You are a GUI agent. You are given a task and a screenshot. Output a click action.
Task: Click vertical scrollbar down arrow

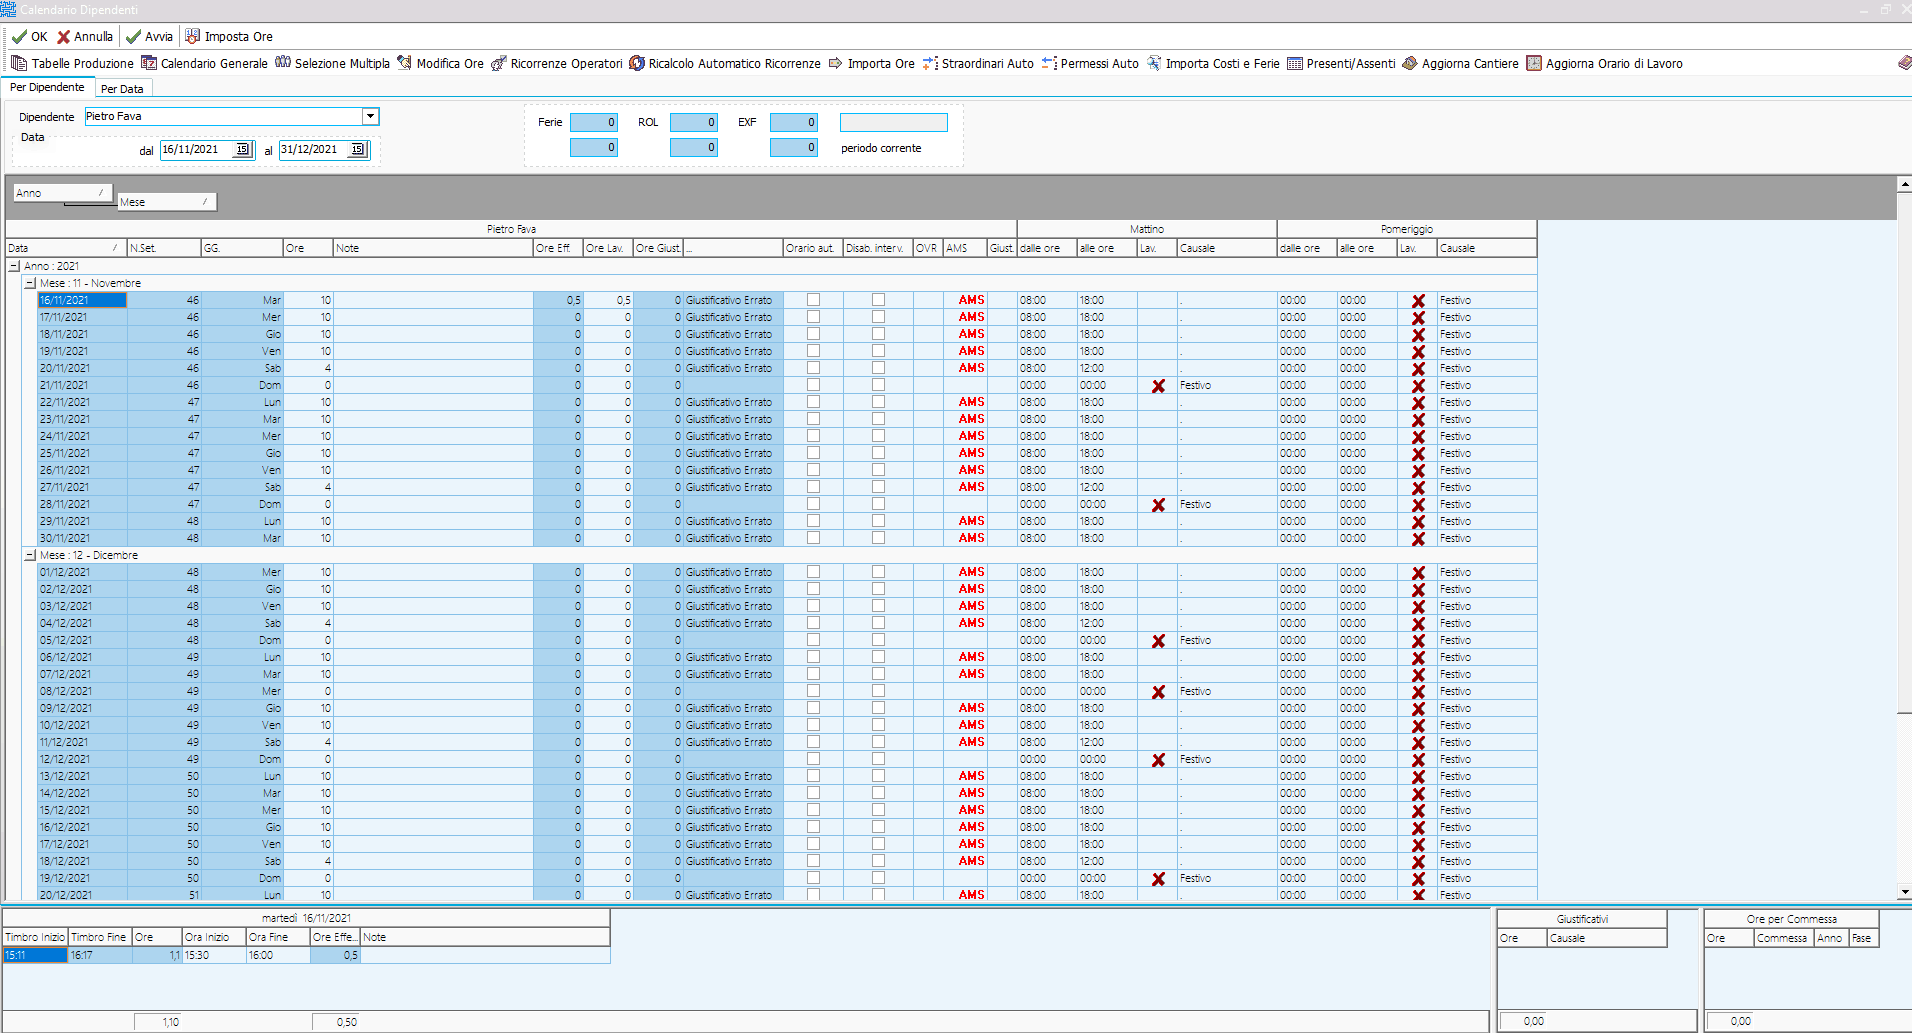point(1904,892)
